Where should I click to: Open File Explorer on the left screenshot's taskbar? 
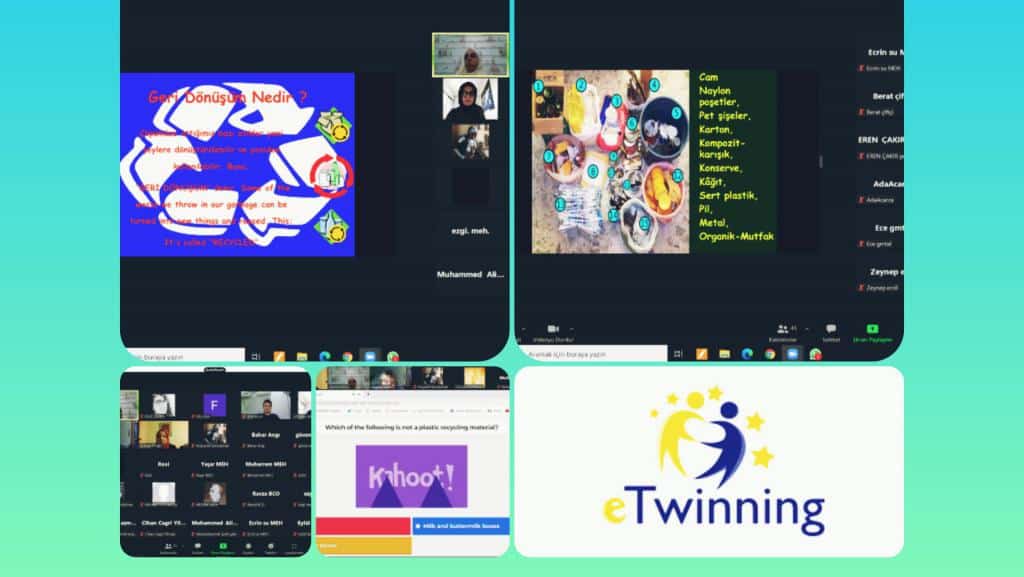click(x=302, y=356)
